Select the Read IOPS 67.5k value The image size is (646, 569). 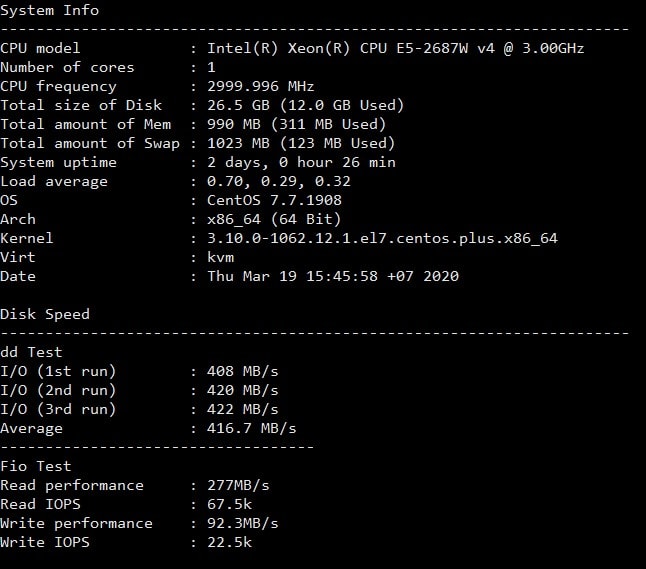(229, 504)
